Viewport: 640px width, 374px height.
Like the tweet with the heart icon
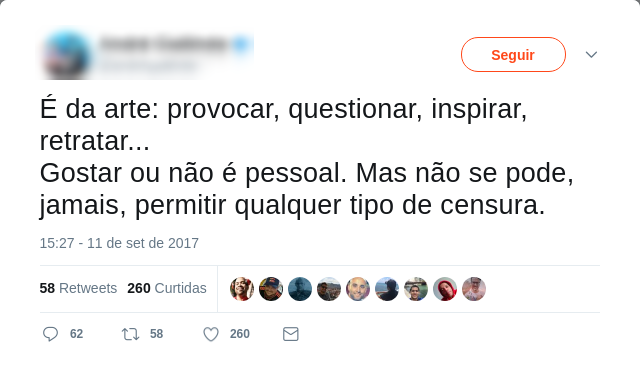coord(211,334)
